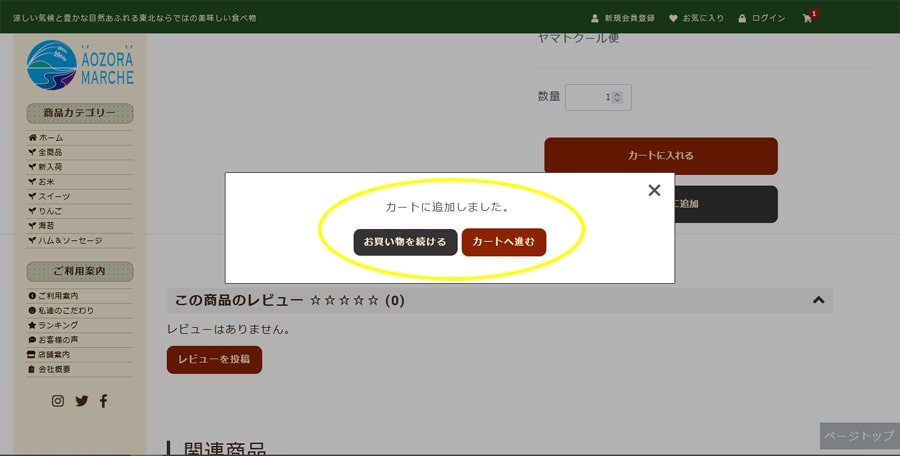The image size is (900, 456).
Task: Open りんご category in sidebar
Action: click(50, 211)
